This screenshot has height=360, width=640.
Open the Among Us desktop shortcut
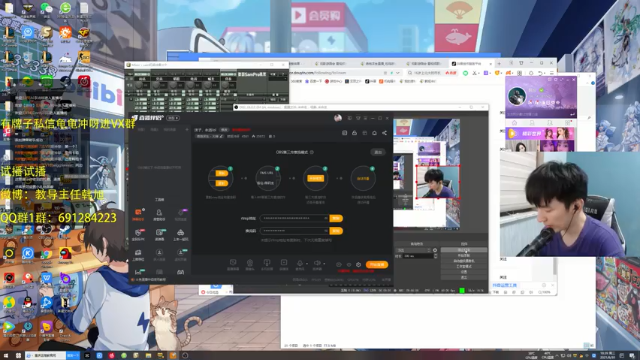click(x=65, y=254)
